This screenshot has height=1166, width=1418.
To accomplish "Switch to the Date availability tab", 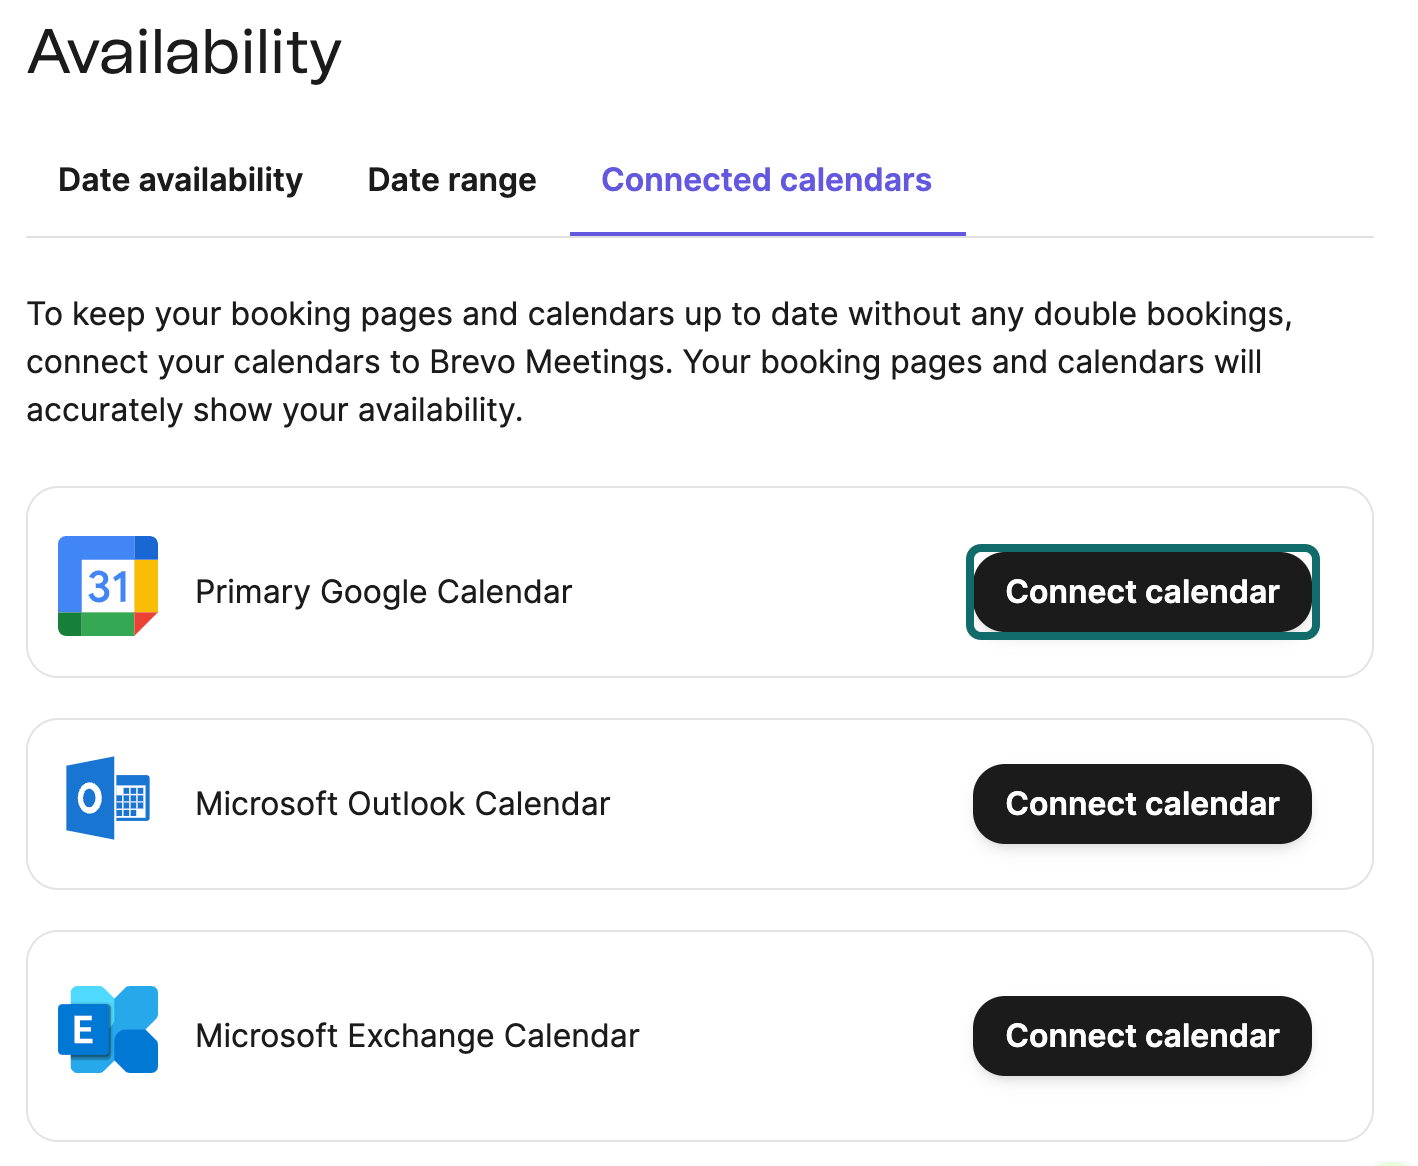I will 181,180.
